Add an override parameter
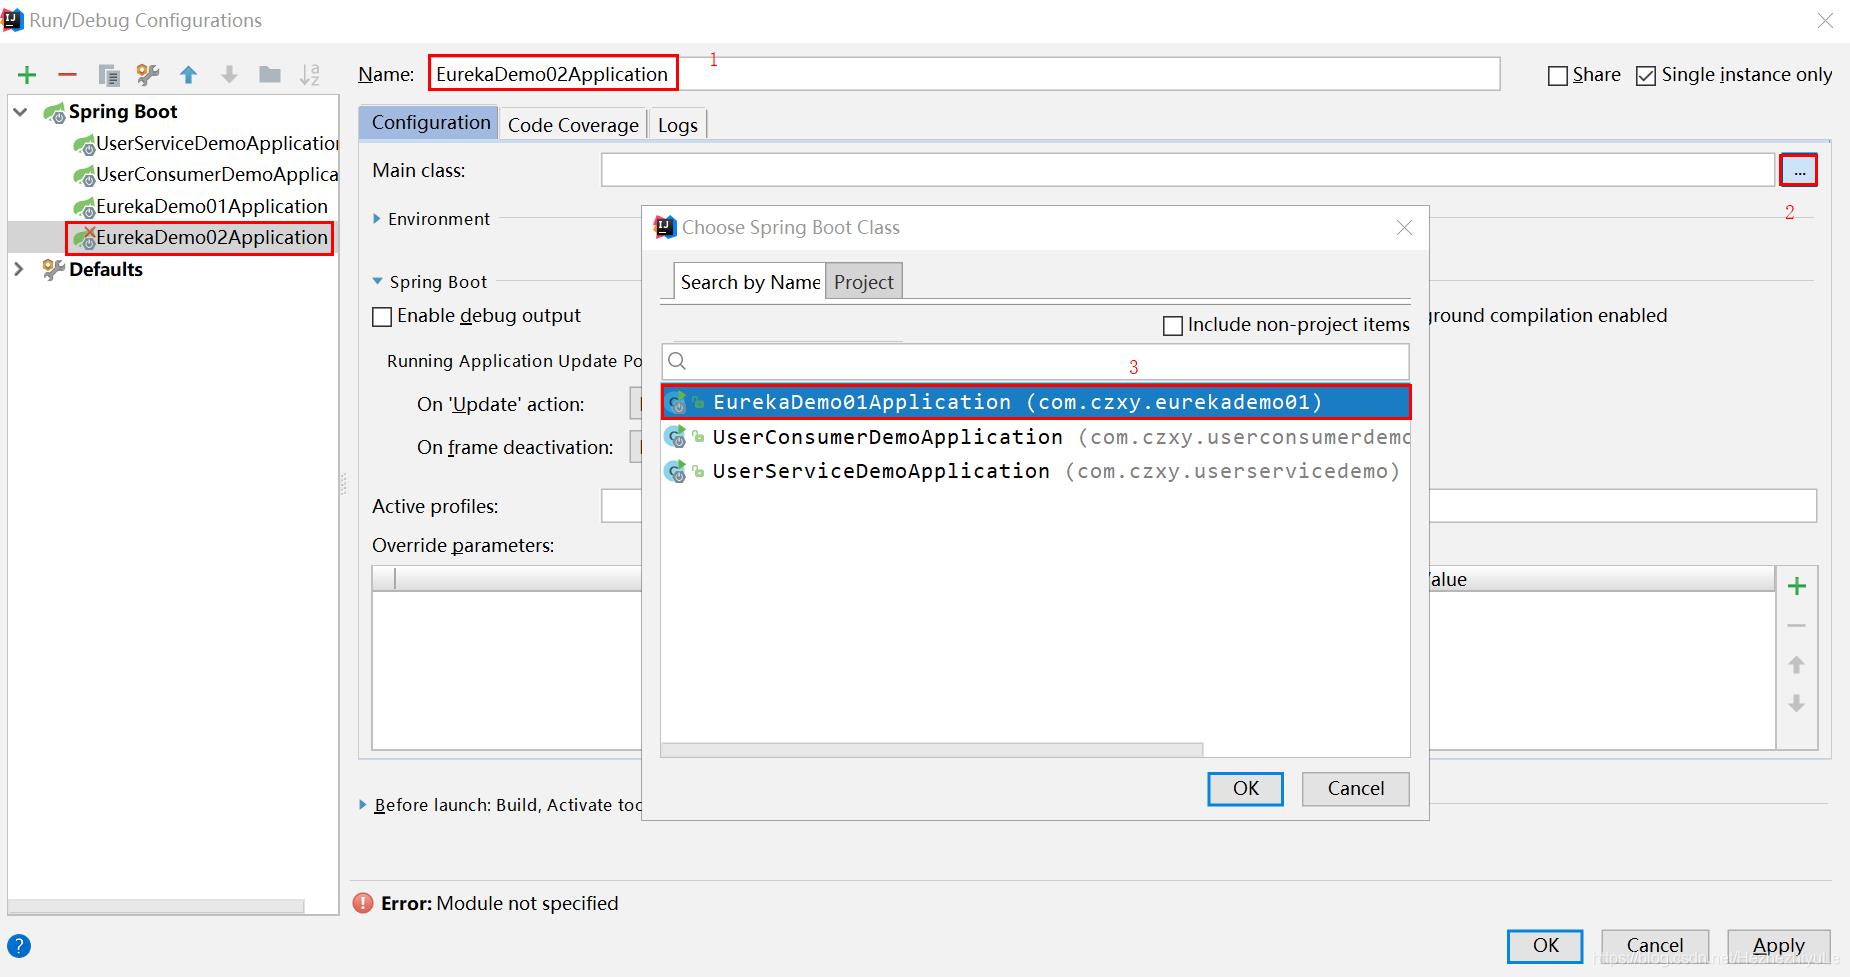This screenshot has height=977, width=1850. 1797,586
